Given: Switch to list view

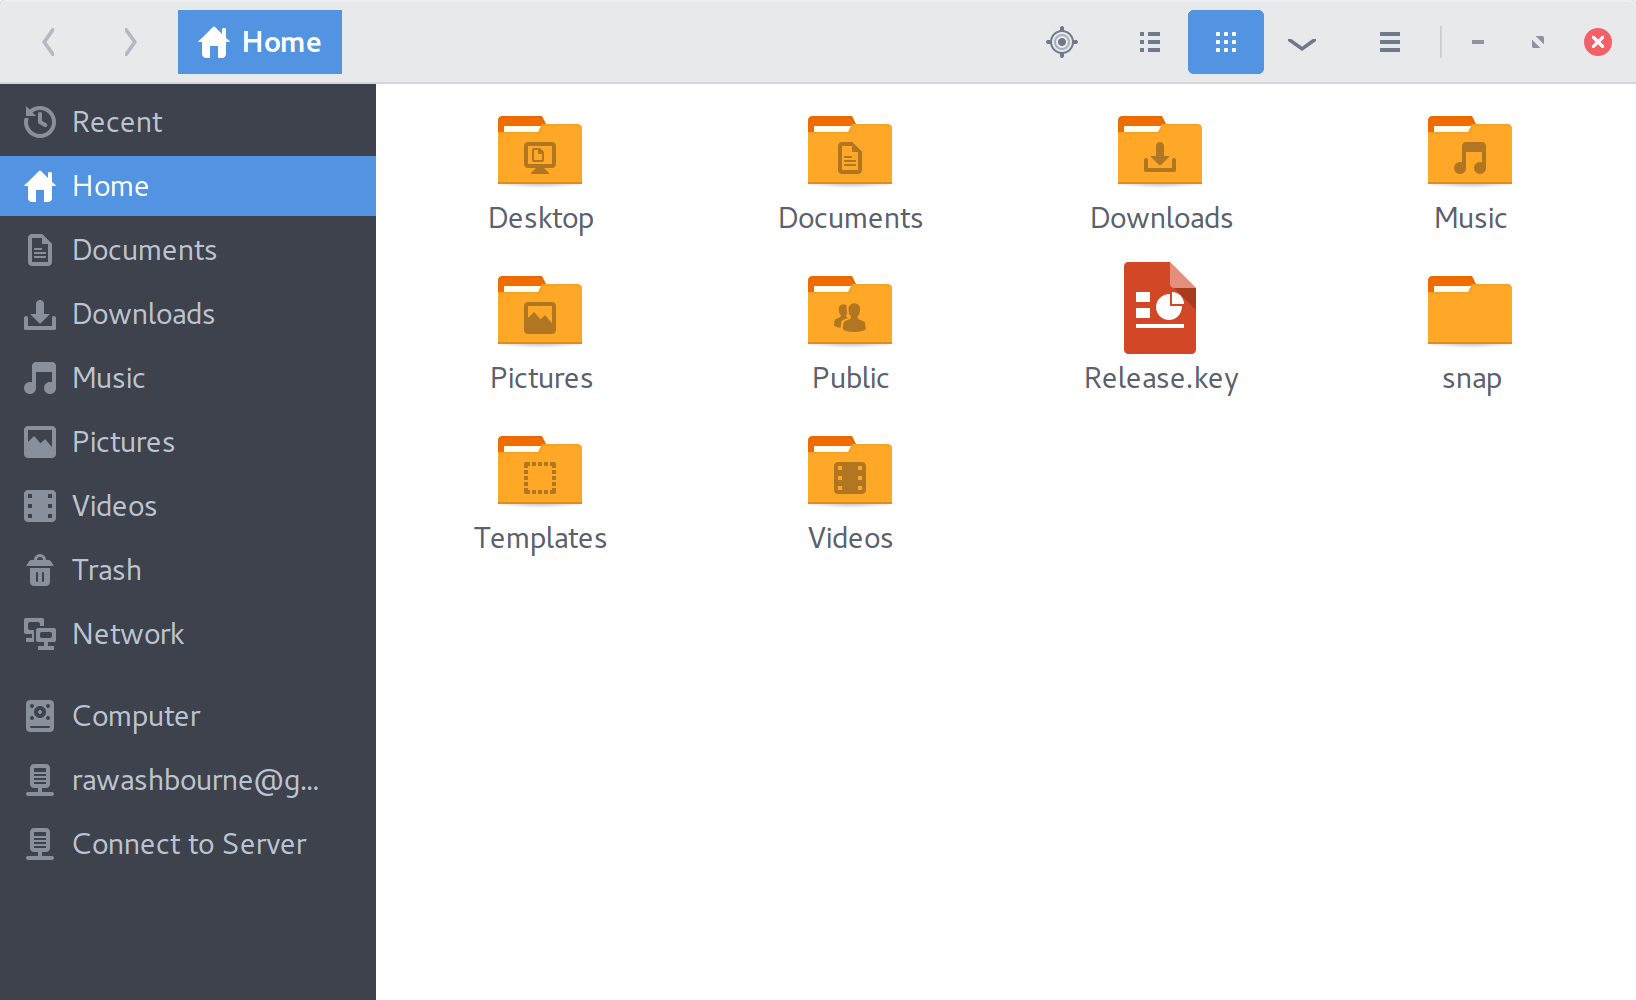Looking at the screenshot, I should point(1150,42).
